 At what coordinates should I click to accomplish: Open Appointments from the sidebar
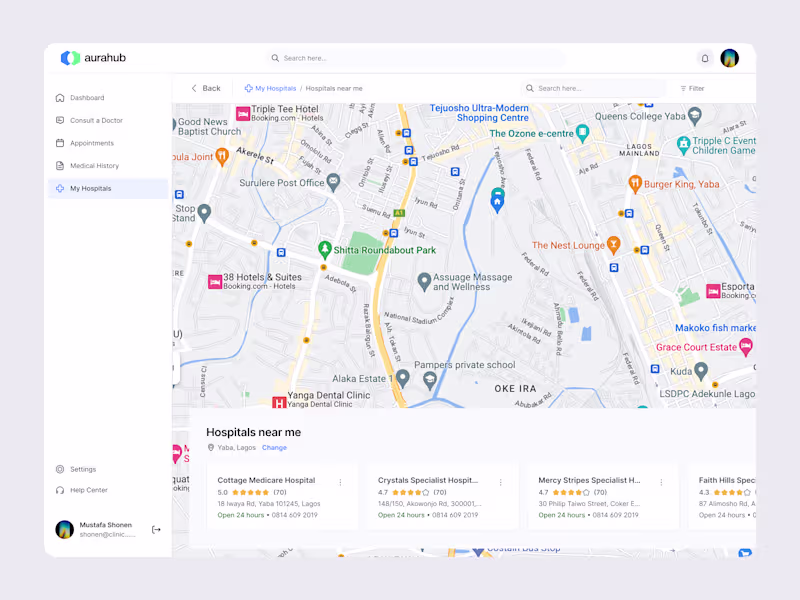click(60, 142)
